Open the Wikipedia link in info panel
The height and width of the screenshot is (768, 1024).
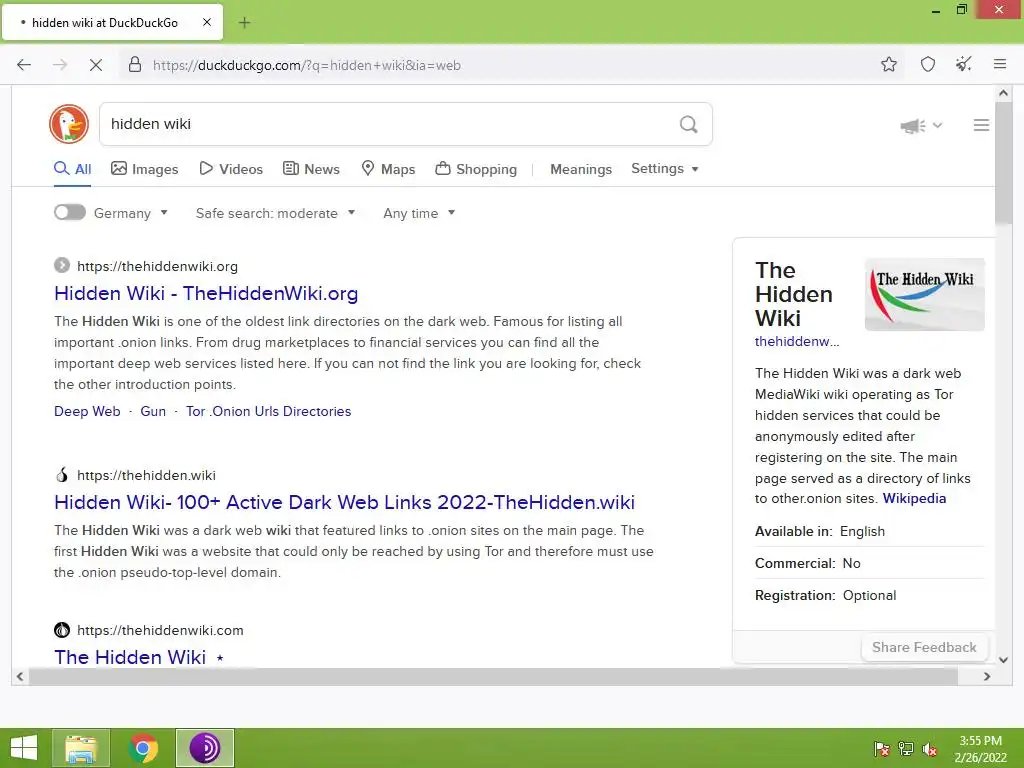point(914,498)
